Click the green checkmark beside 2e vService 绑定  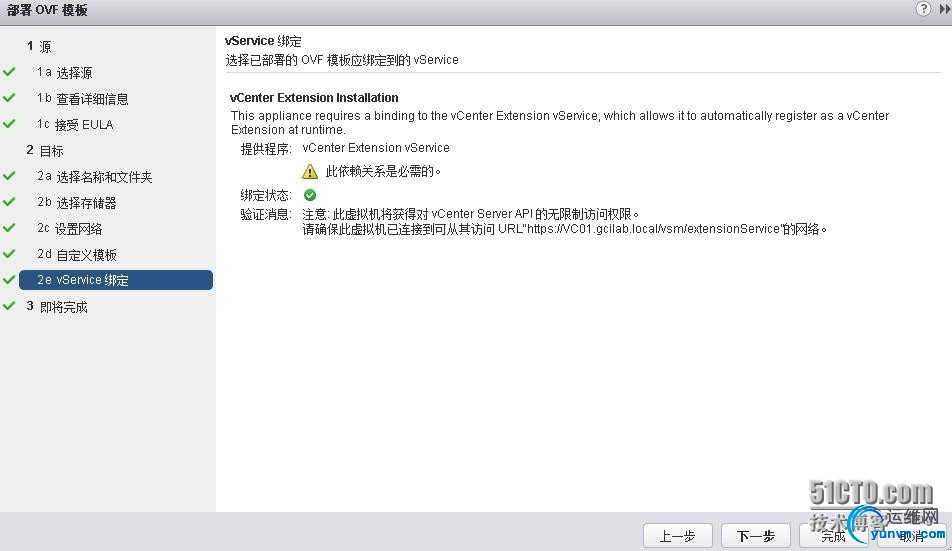pyautogui.click(x=9, y=280)
